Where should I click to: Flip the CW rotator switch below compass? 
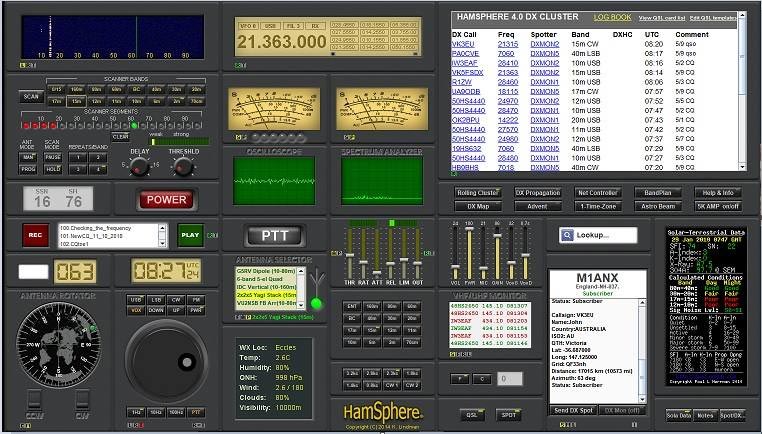click(82, 399)
